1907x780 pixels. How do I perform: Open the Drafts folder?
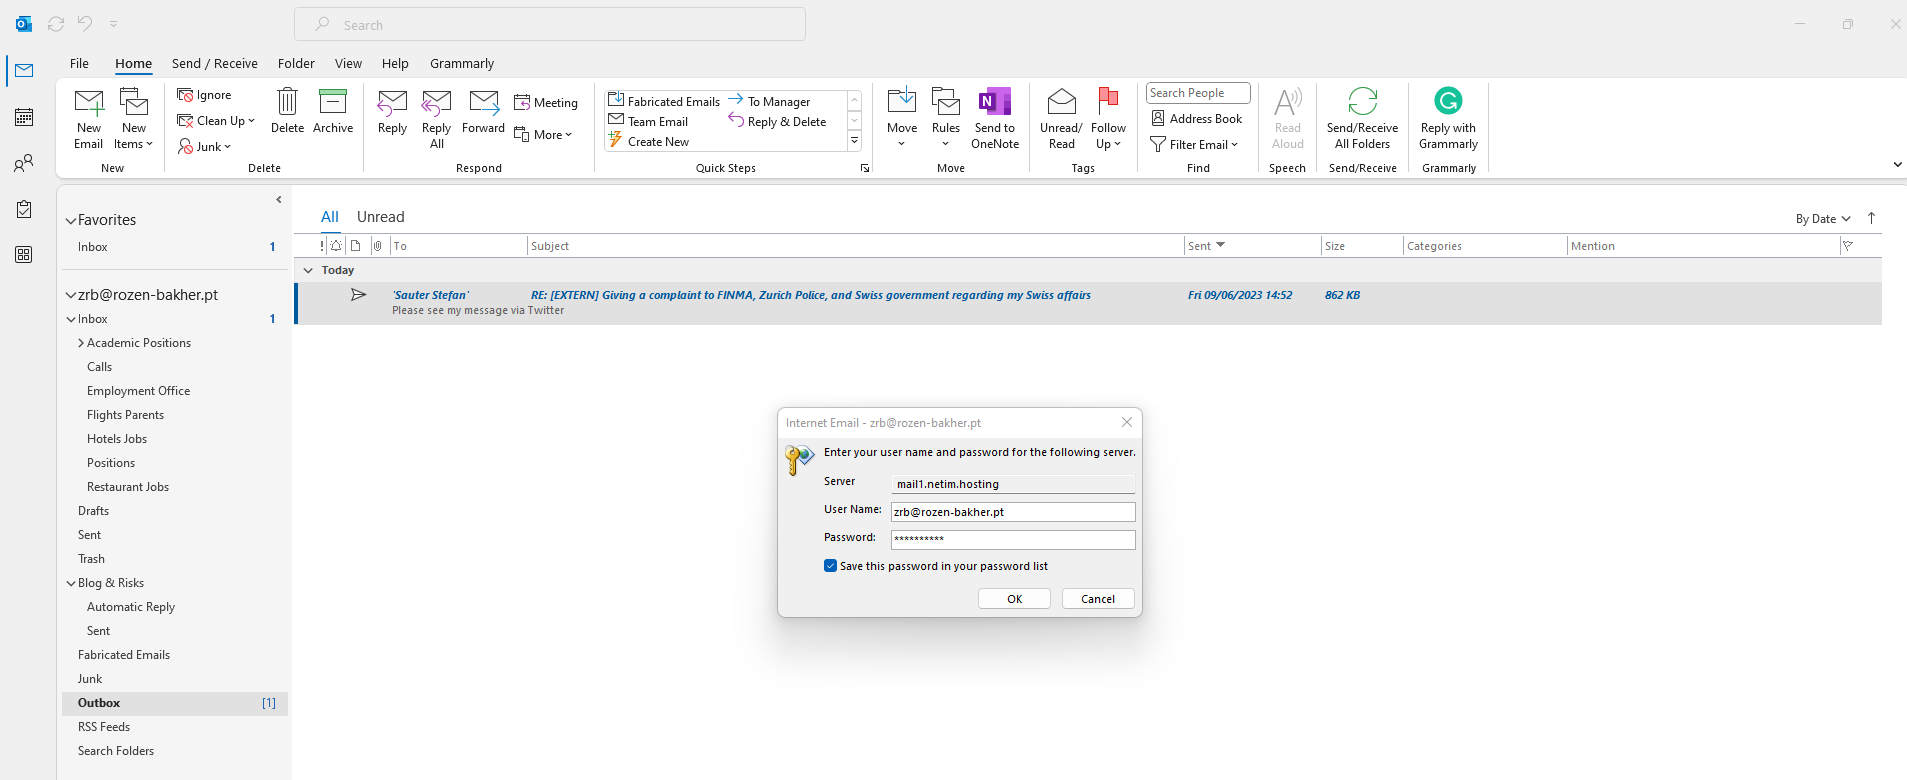tap(93, 511)
